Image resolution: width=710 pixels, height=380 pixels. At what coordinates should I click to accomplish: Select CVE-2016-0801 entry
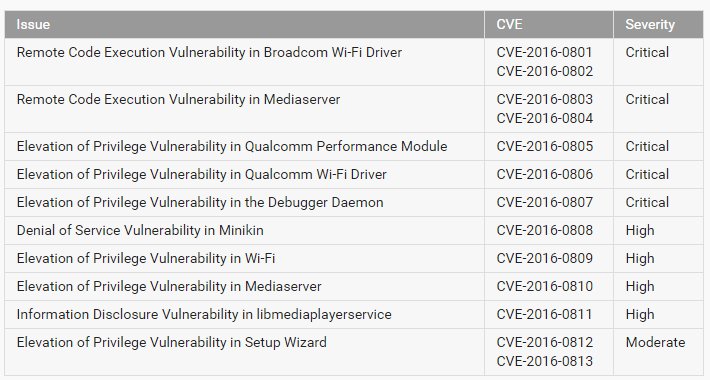544,53
